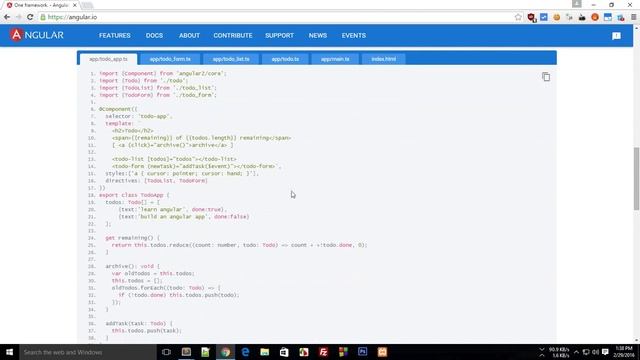Click code line 'export class TodoApp {'
Screen dimensions: 640x360
[x=134, y=195]
